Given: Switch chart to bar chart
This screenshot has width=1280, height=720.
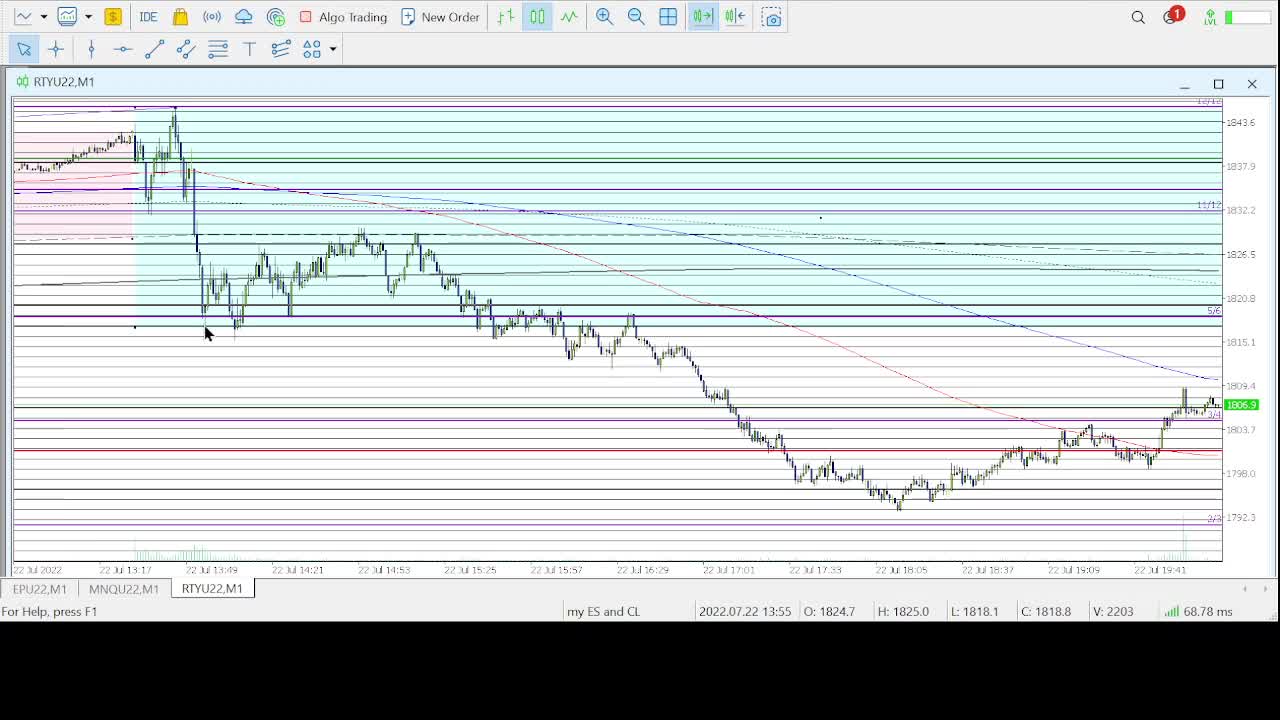Looking at the screenshot, I should tap(506, 17).
